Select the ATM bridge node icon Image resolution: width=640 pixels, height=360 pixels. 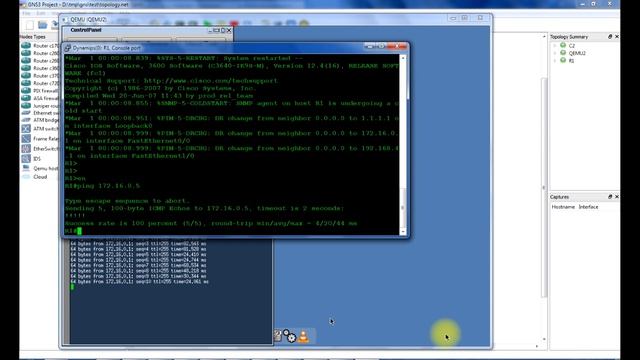(x=26, y=120)
